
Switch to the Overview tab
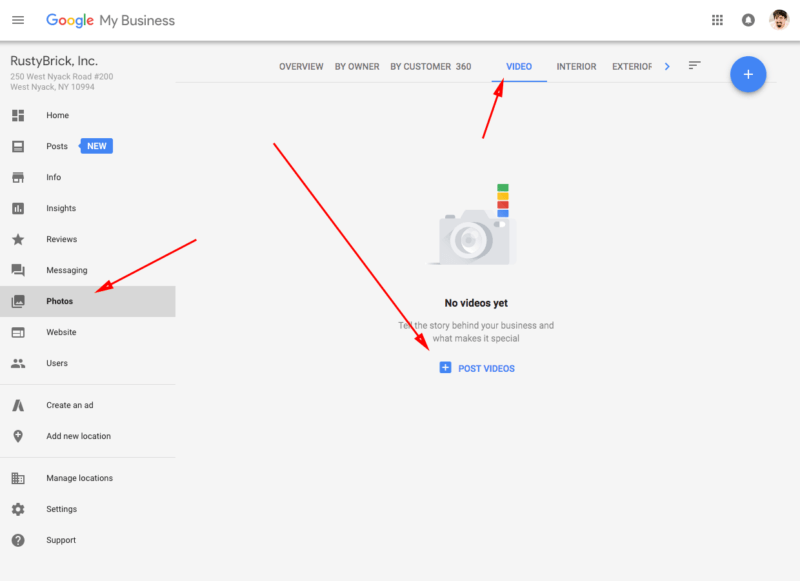(x=301, y=67)
